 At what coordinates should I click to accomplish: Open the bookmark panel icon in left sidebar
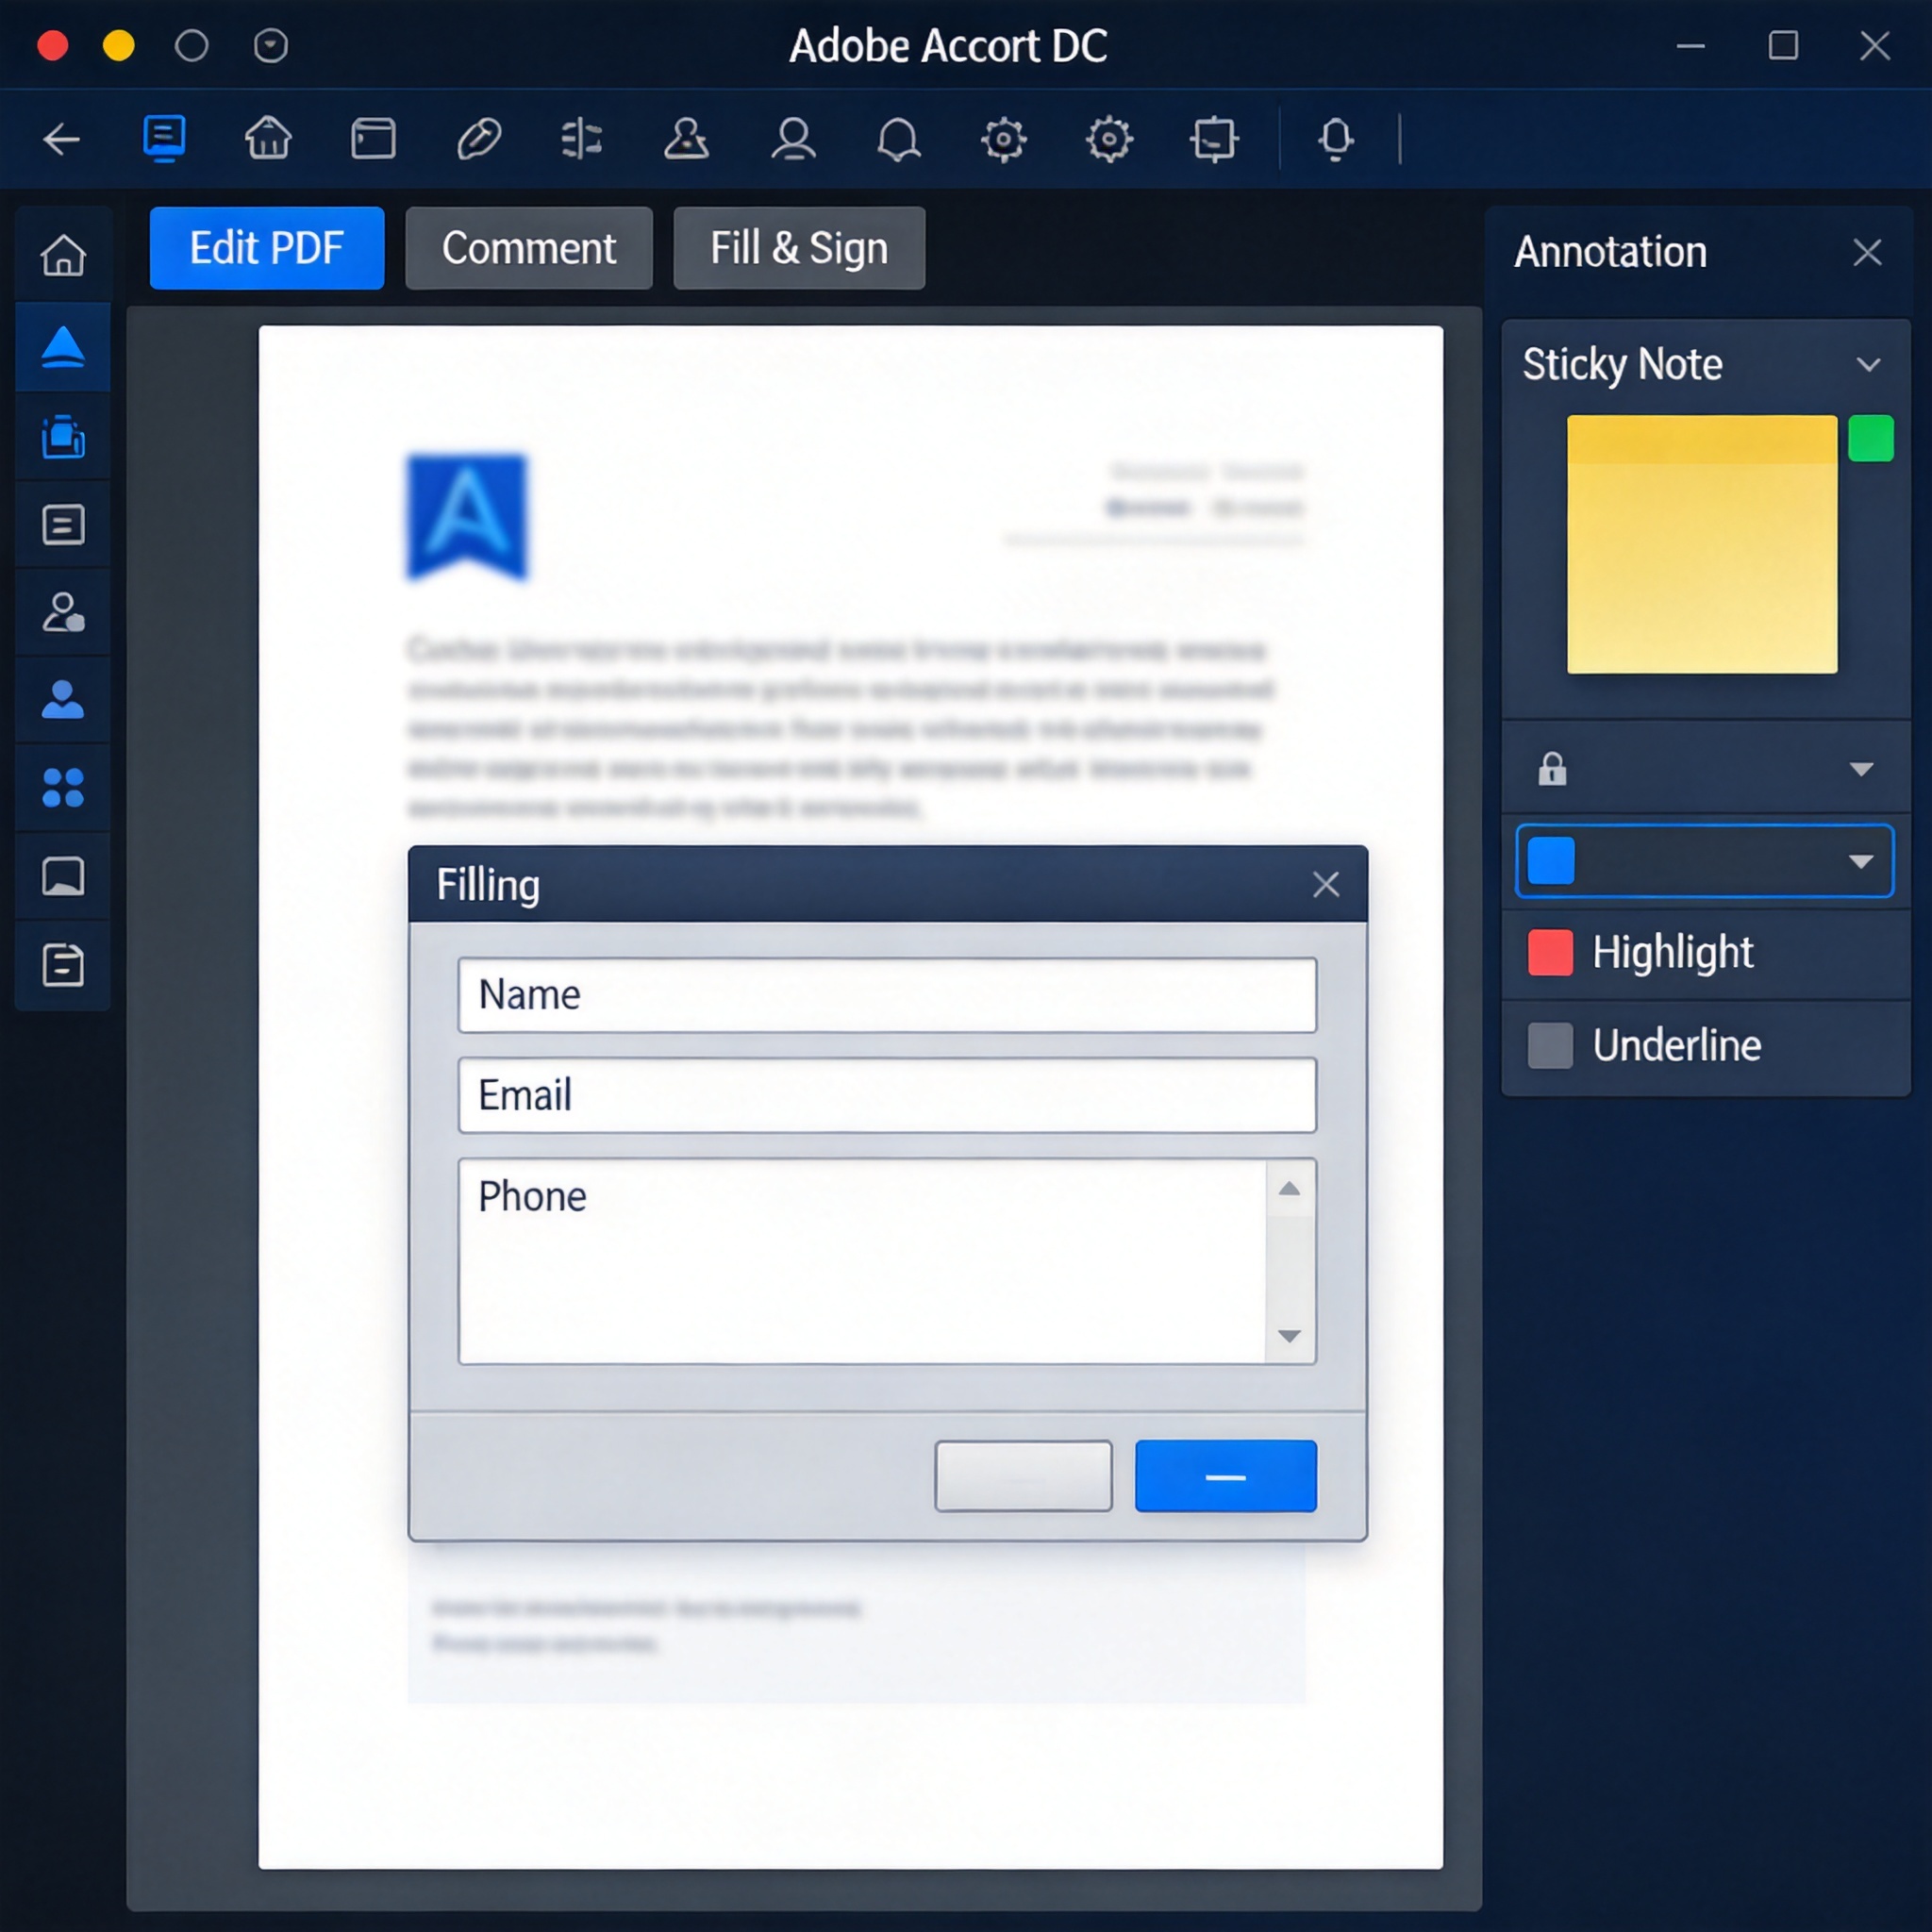(63, 876)
